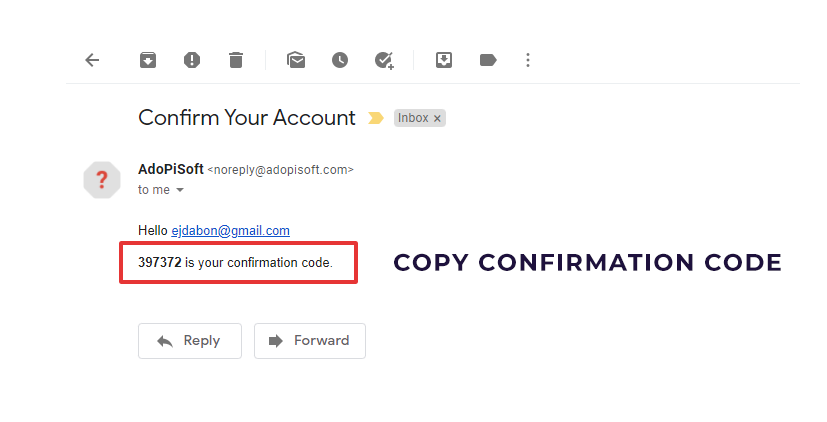Open ejdabon@gmail.com email link
This screenshot has width=827, height=422.
(x=230, y=231)
